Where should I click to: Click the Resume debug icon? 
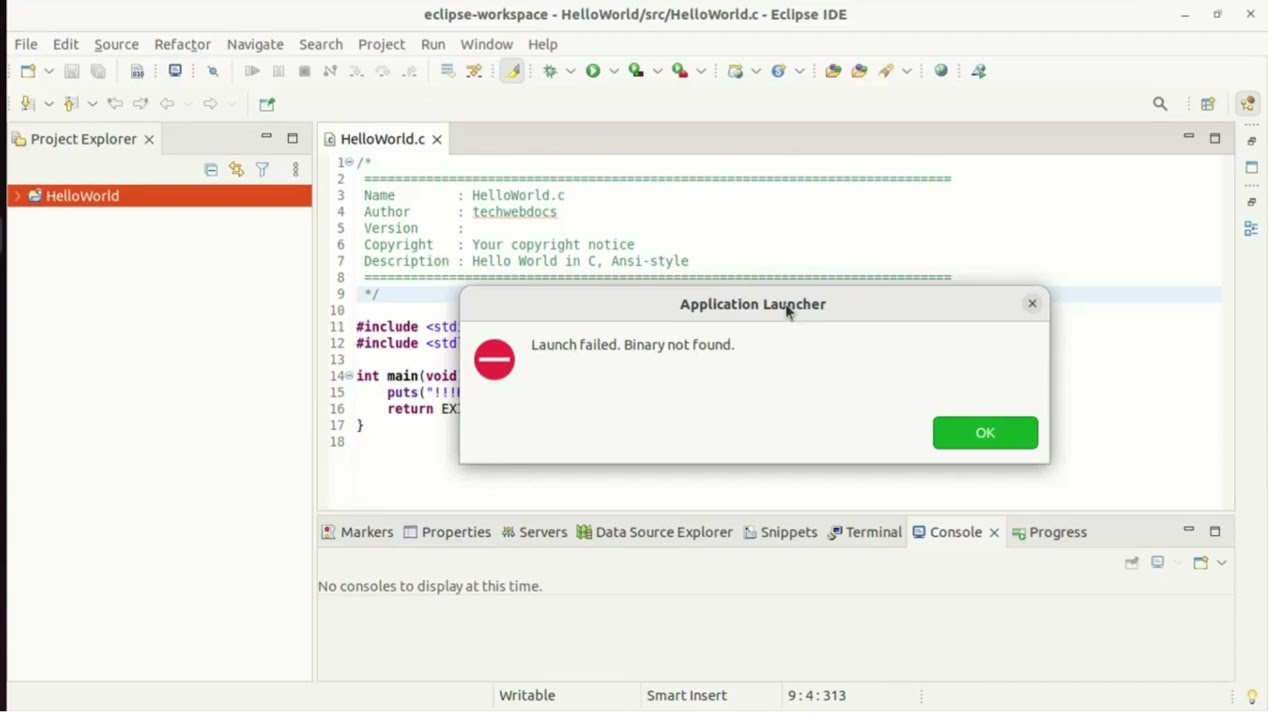252,71
